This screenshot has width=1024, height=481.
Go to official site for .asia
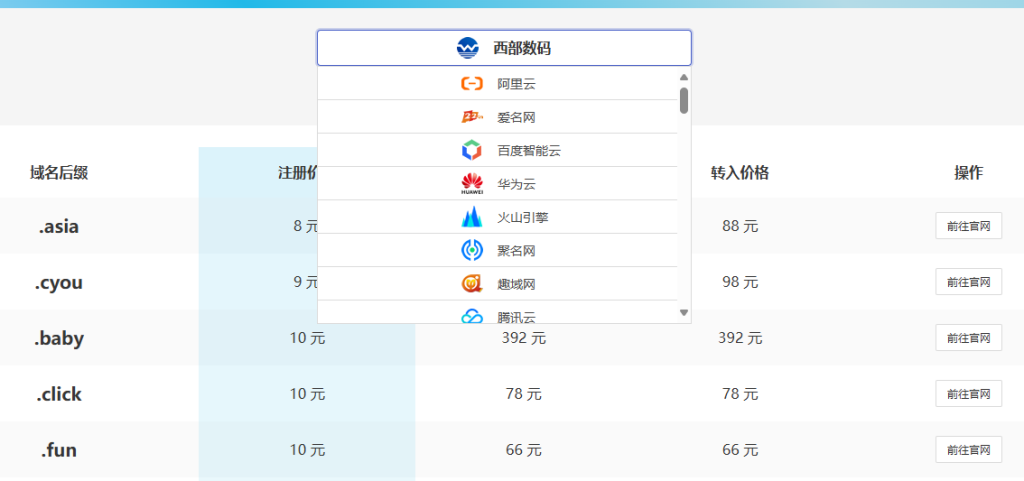click(968, 226)
